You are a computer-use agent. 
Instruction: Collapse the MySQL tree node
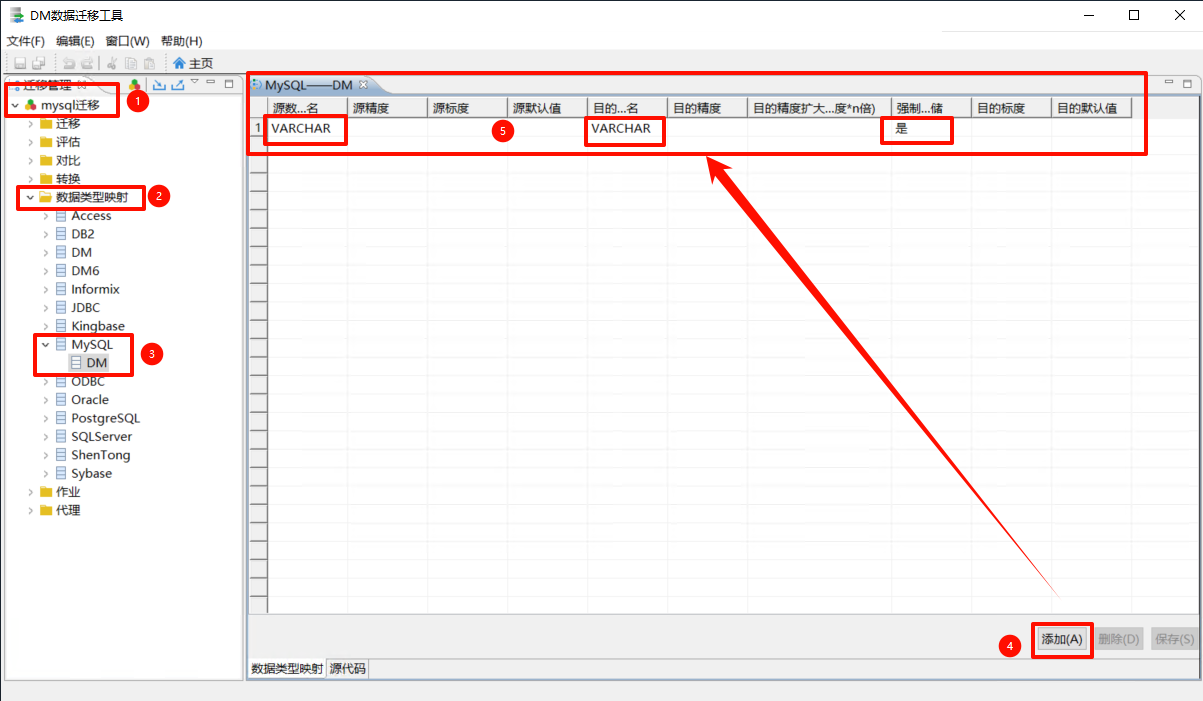[x=46, y=345]
